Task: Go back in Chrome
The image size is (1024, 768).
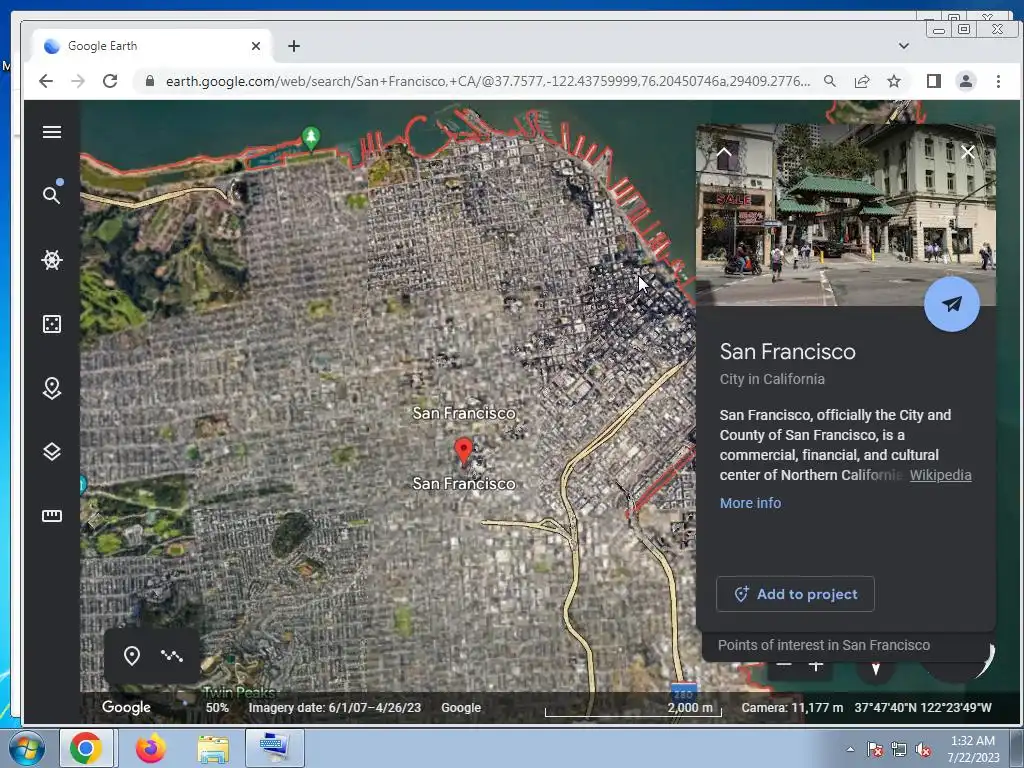Action: click(46, 81)
